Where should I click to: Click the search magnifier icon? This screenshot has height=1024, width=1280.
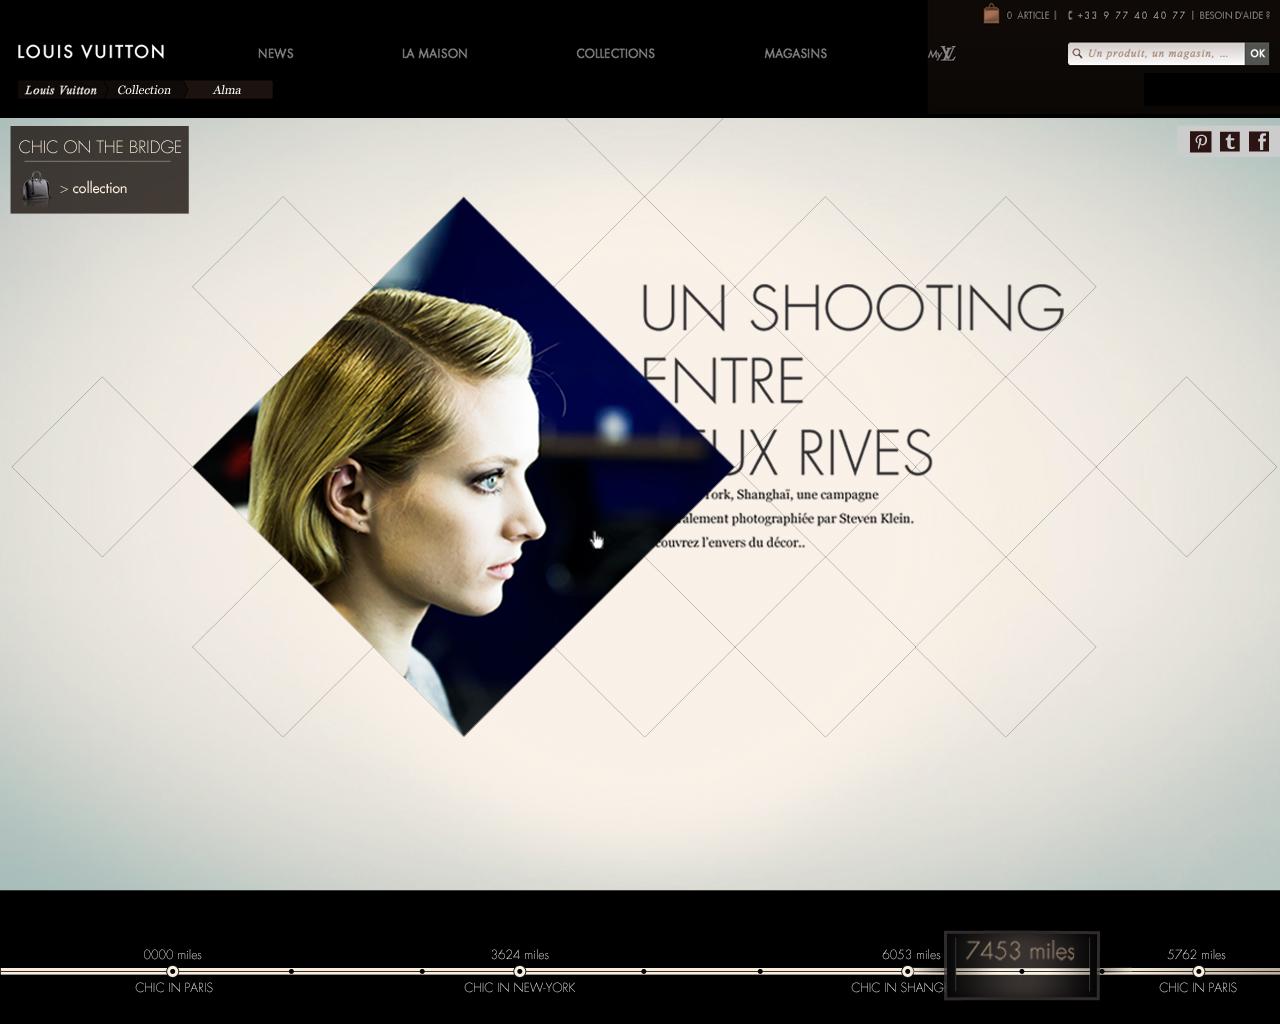tap(1077, 54)
